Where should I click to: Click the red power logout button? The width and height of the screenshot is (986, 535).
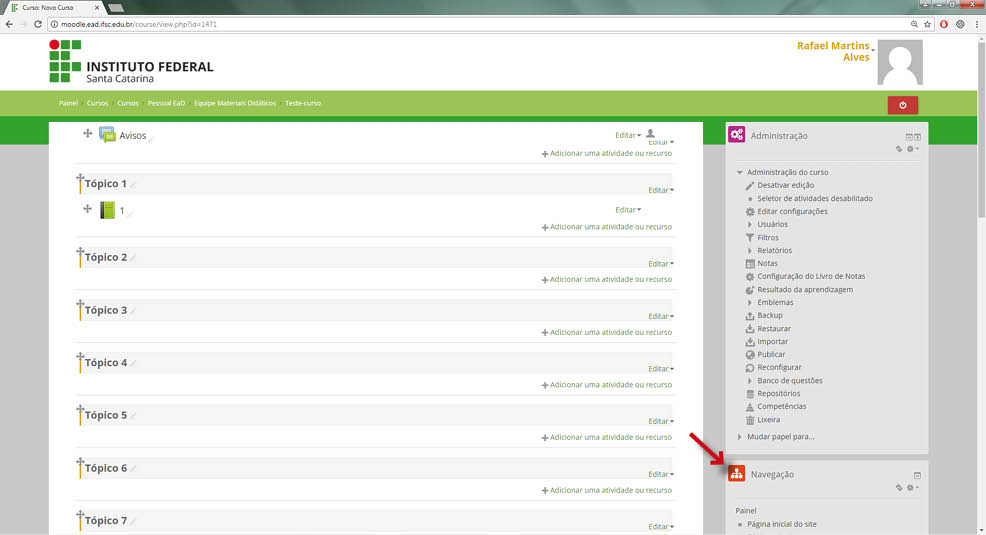pos(902,105)
